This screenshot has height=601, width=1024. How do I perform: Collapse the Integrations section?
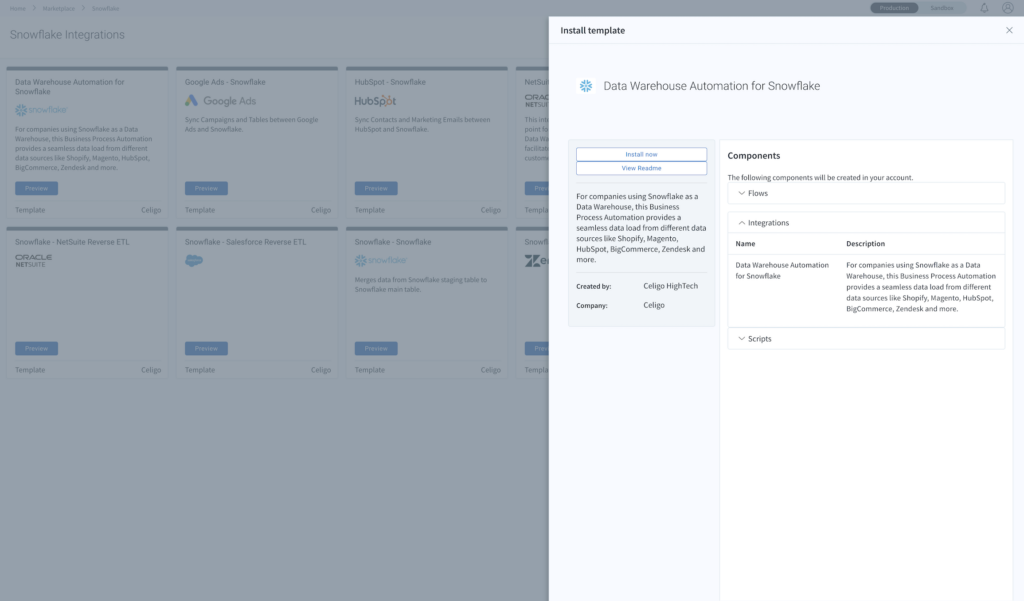click(x=866, y=223)
